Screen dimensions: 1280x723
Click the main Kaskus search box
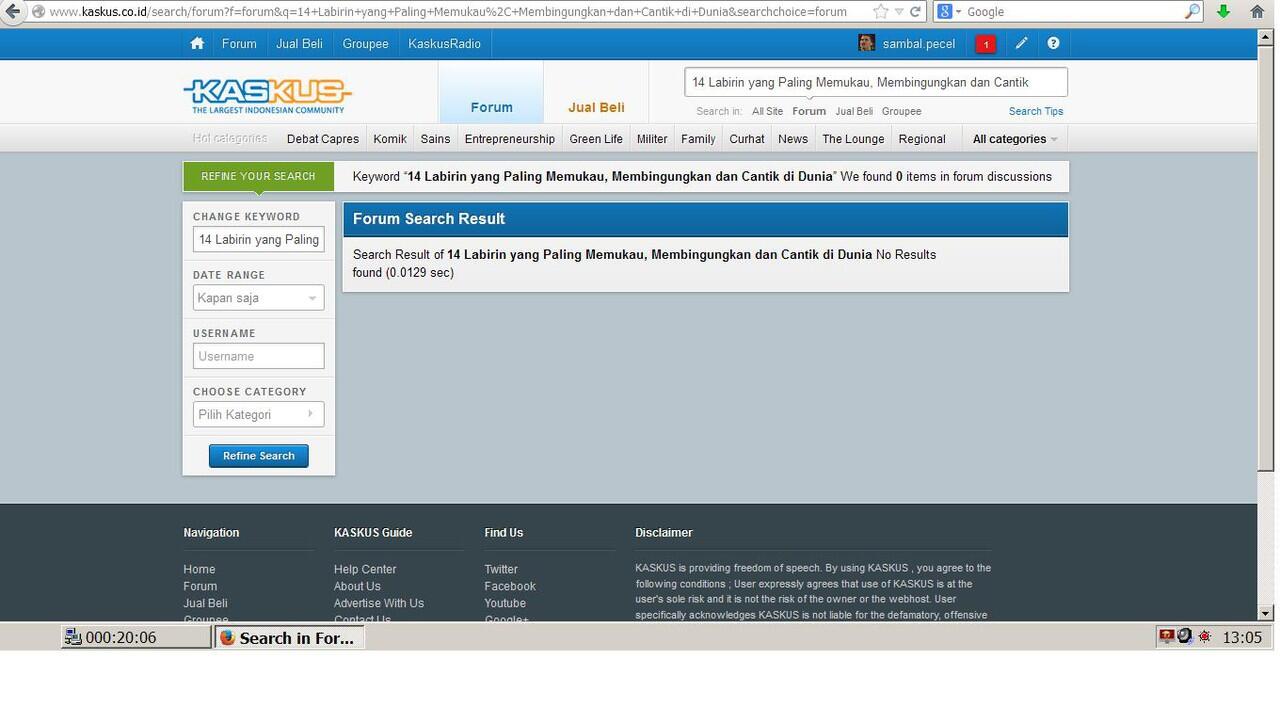click(876, 82)
